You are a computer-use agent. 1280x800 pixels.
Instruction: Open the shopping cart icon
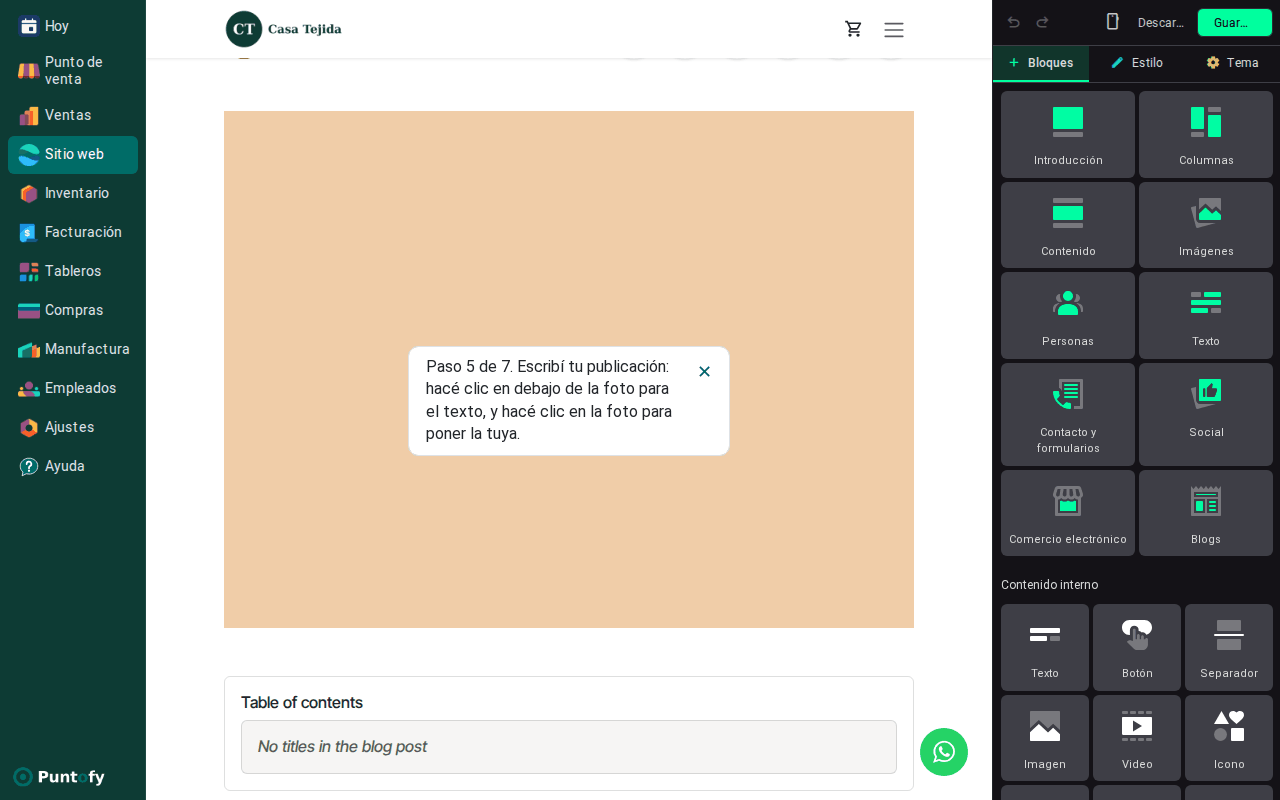[854, 29]
